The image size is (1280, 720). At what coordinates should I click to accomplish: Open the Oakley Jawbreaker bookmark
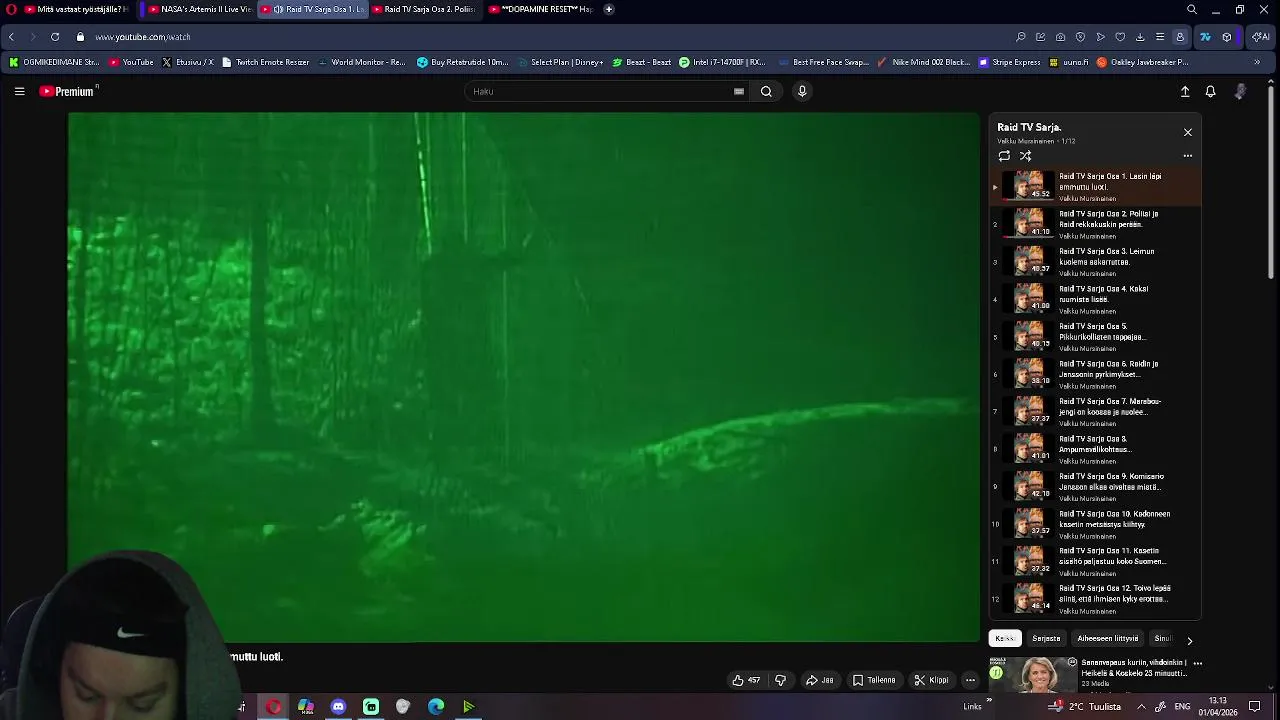click(x=1143, y=62)
